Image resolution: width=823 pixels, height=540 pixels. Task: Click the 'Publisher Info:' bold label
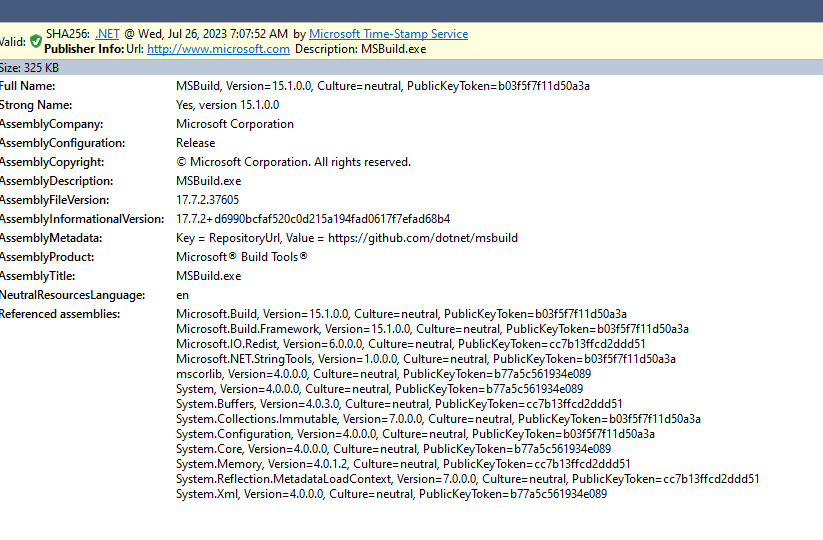84,49
